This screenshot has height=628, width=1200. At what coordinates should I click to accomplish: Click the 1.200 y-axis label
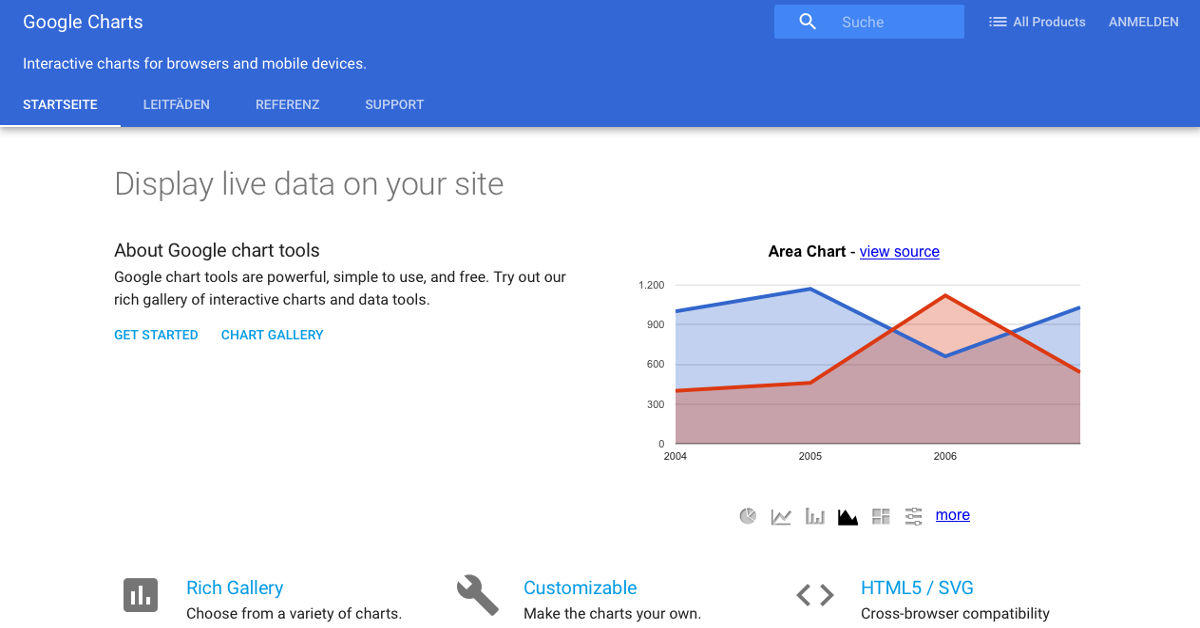click(651, 285)
